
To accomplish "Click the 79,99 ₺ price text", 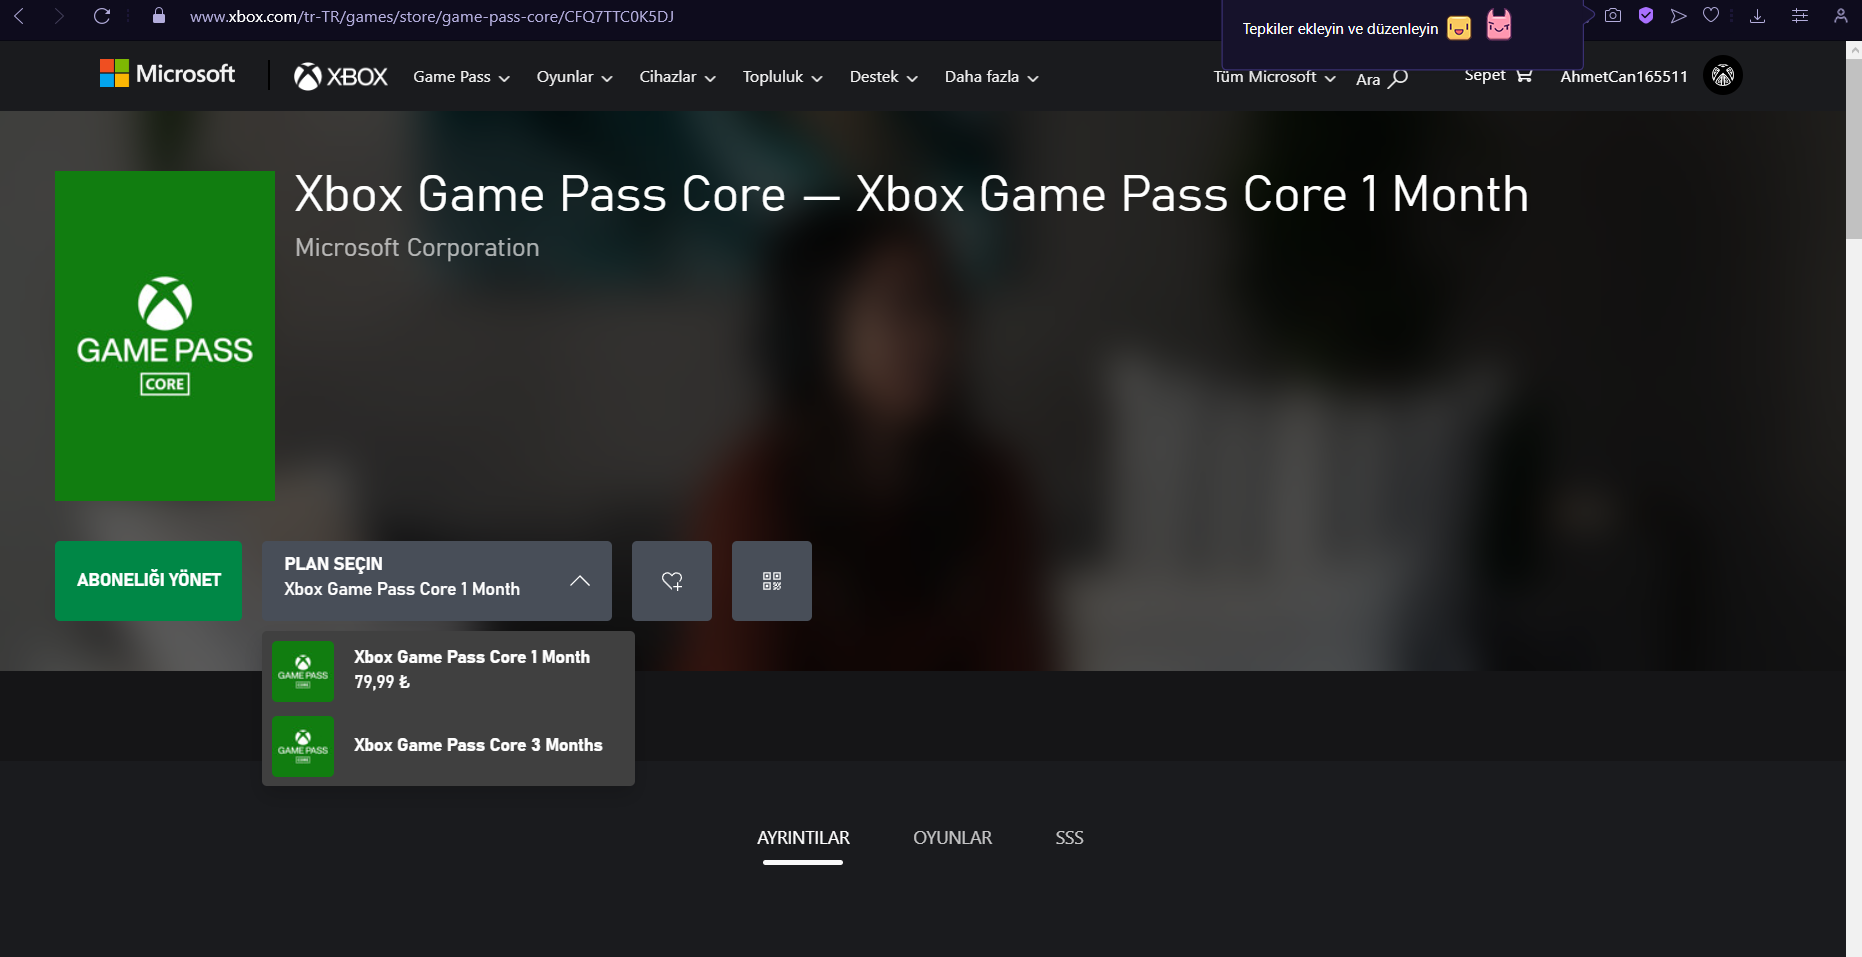I will [x=382, y=682].
